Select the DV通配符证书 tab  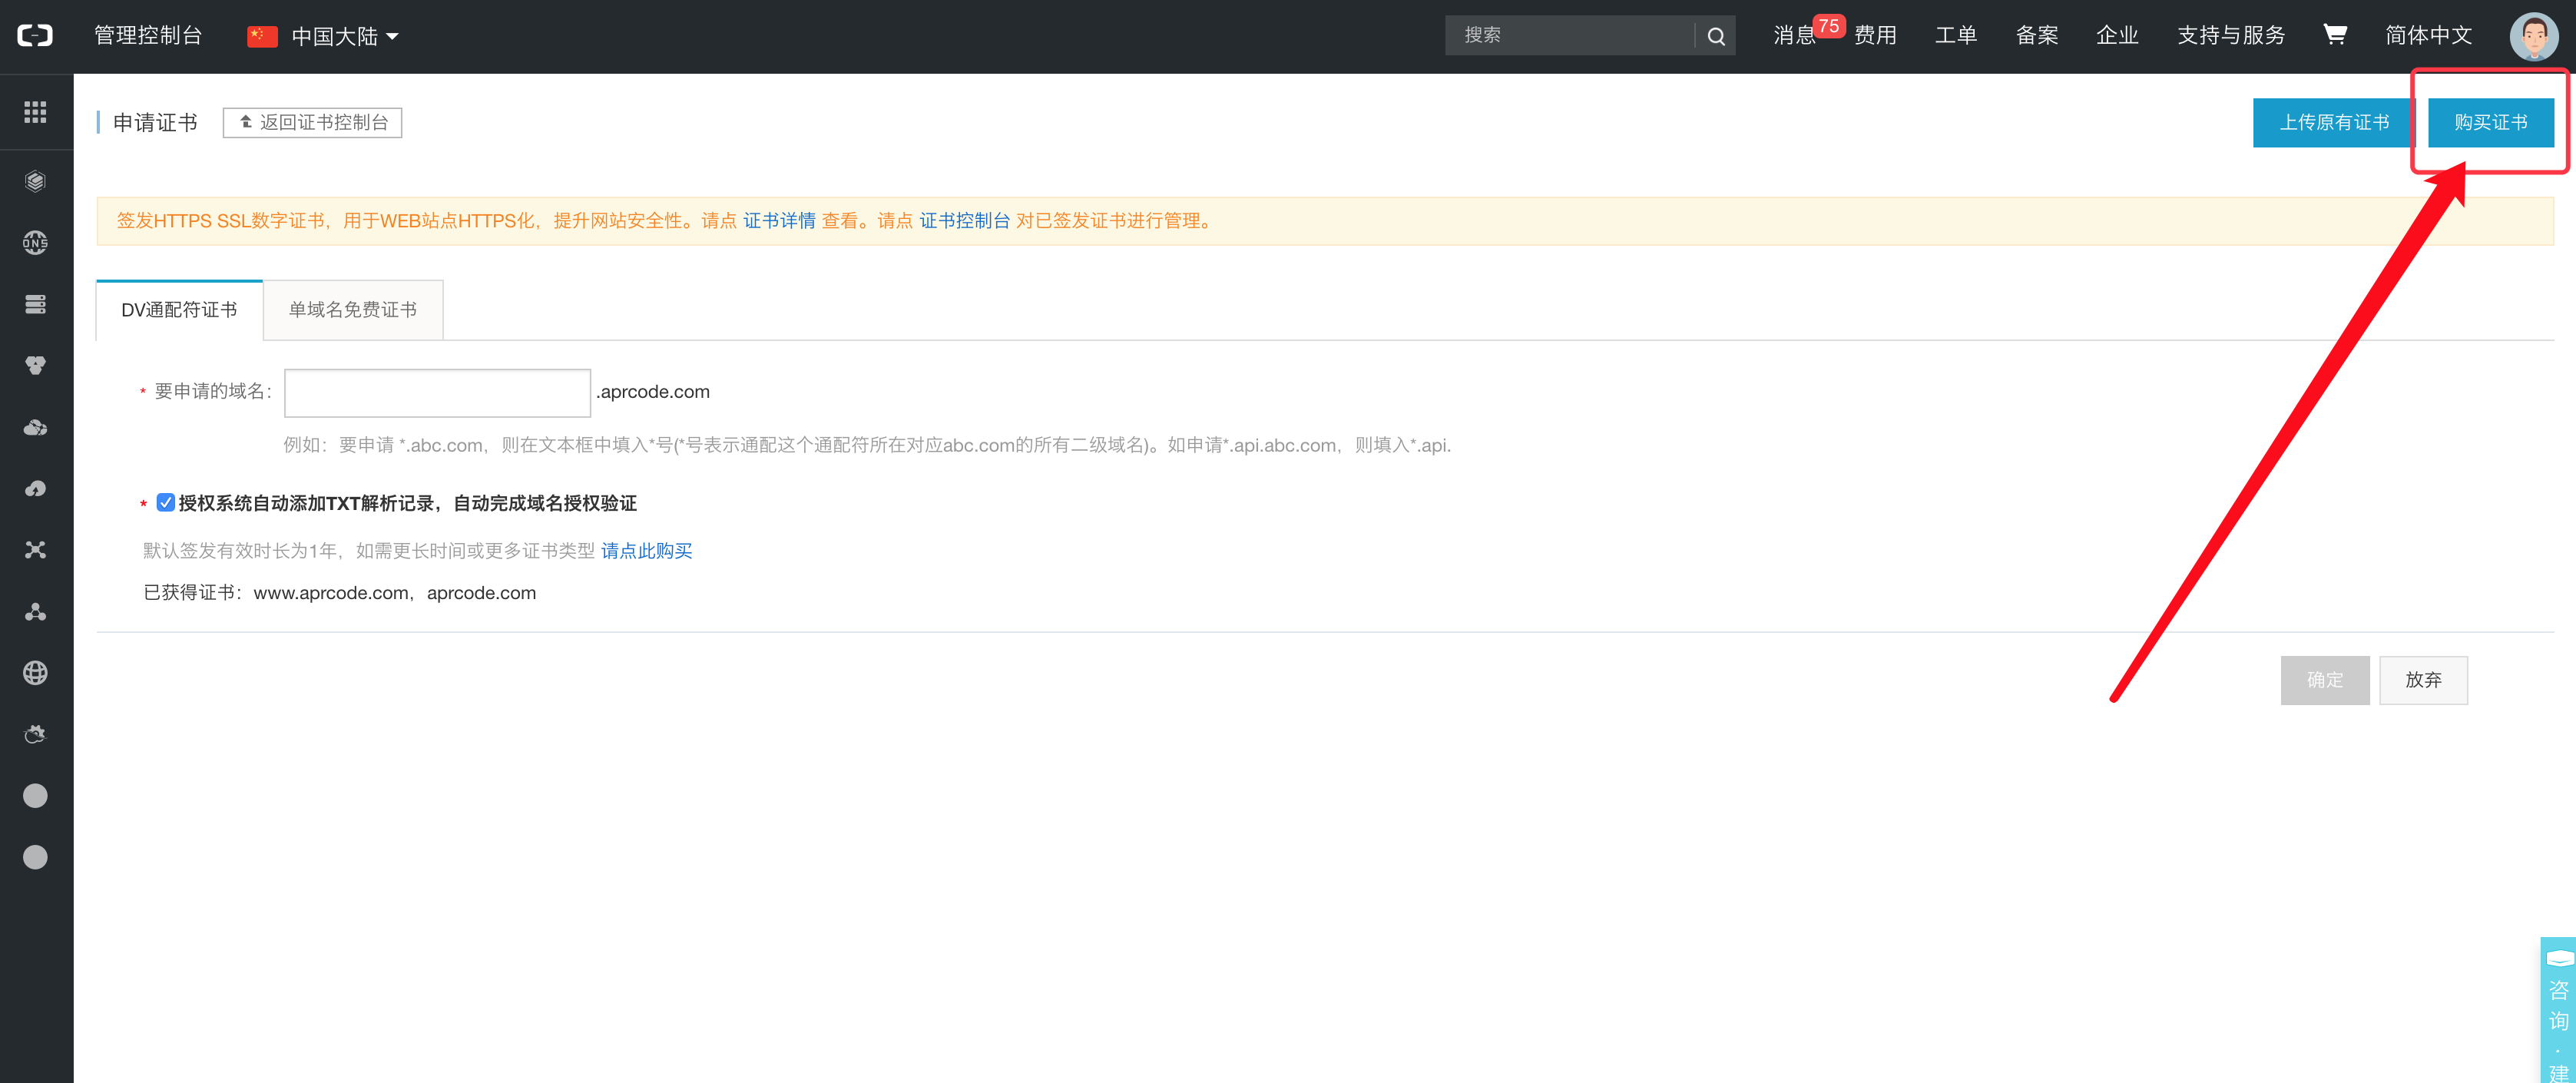(x=179, y=310)
